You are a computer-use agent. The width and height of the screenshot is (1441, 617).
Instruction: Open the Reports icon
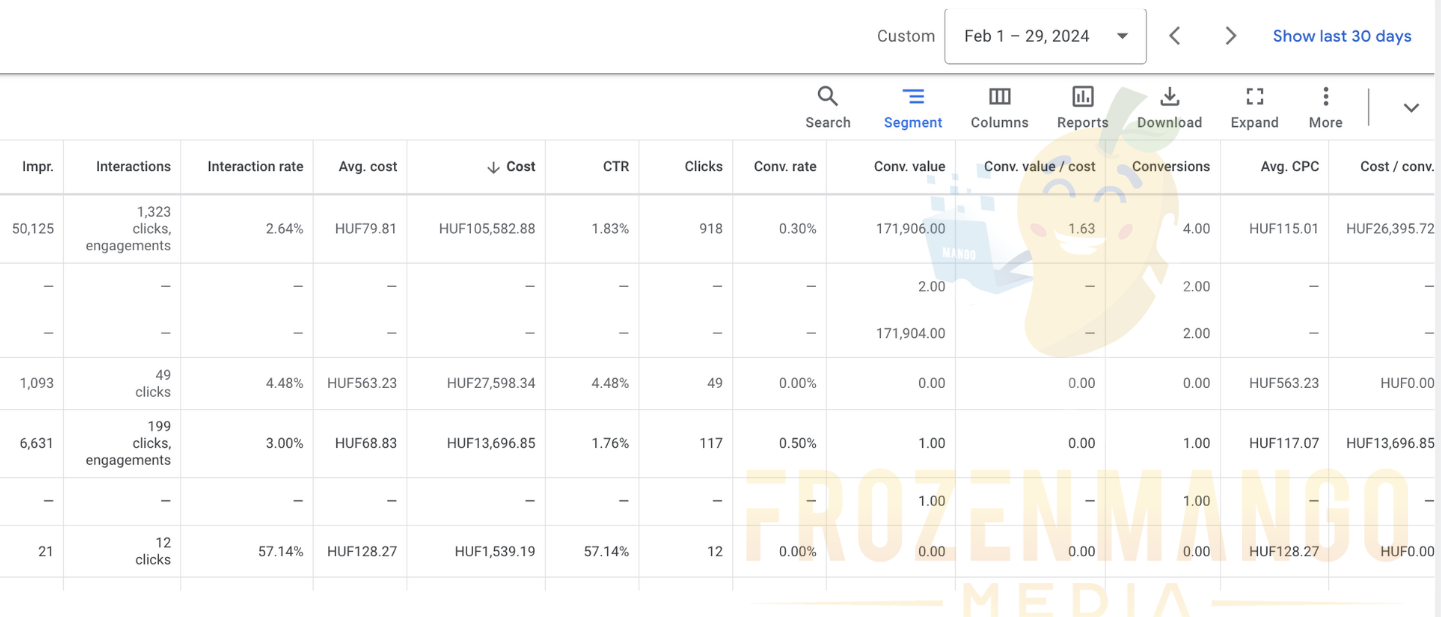tap(1082, 107)
